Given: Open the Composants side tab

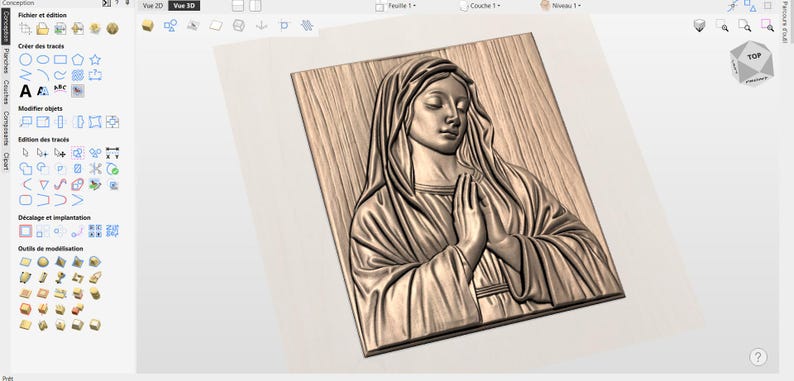Looking at the screenshot, I should [6, 128].
